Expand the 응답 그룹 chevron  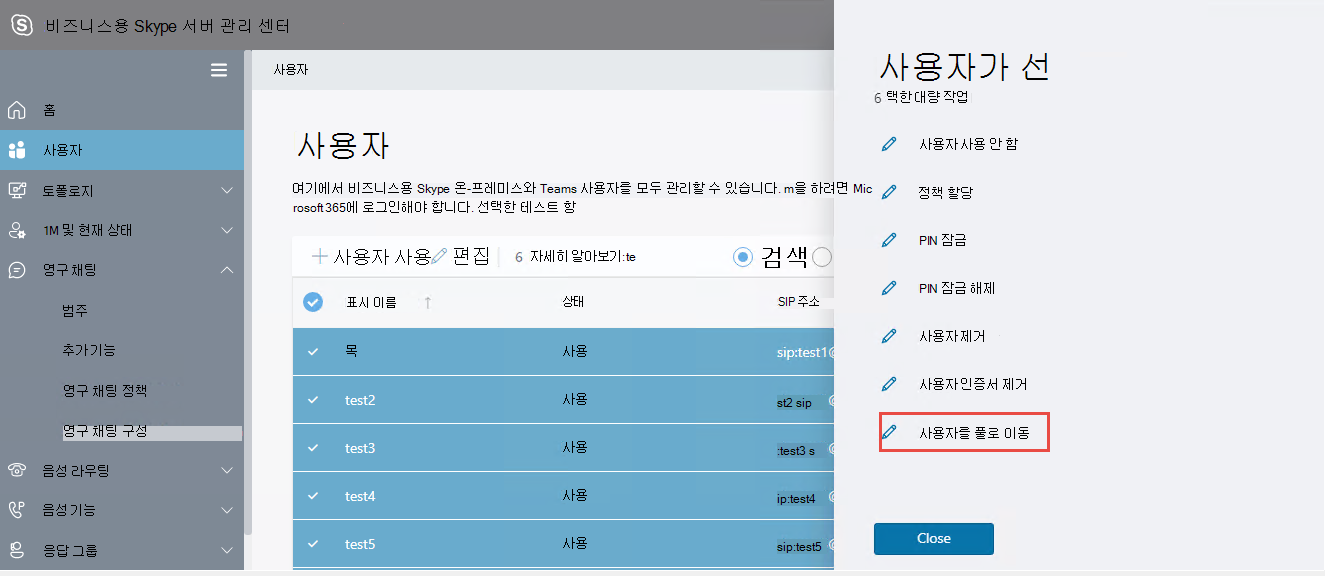click(227, 550)
